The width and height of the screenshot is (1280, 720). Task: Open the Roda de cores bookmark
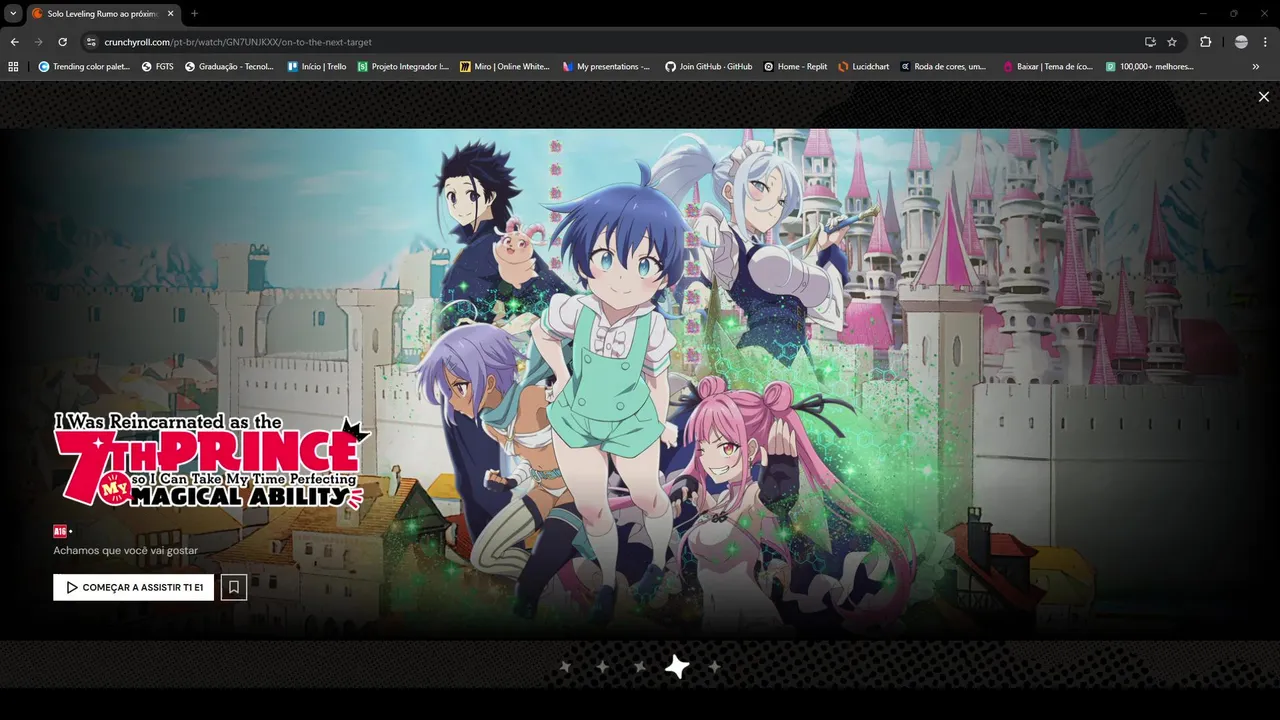943,67
